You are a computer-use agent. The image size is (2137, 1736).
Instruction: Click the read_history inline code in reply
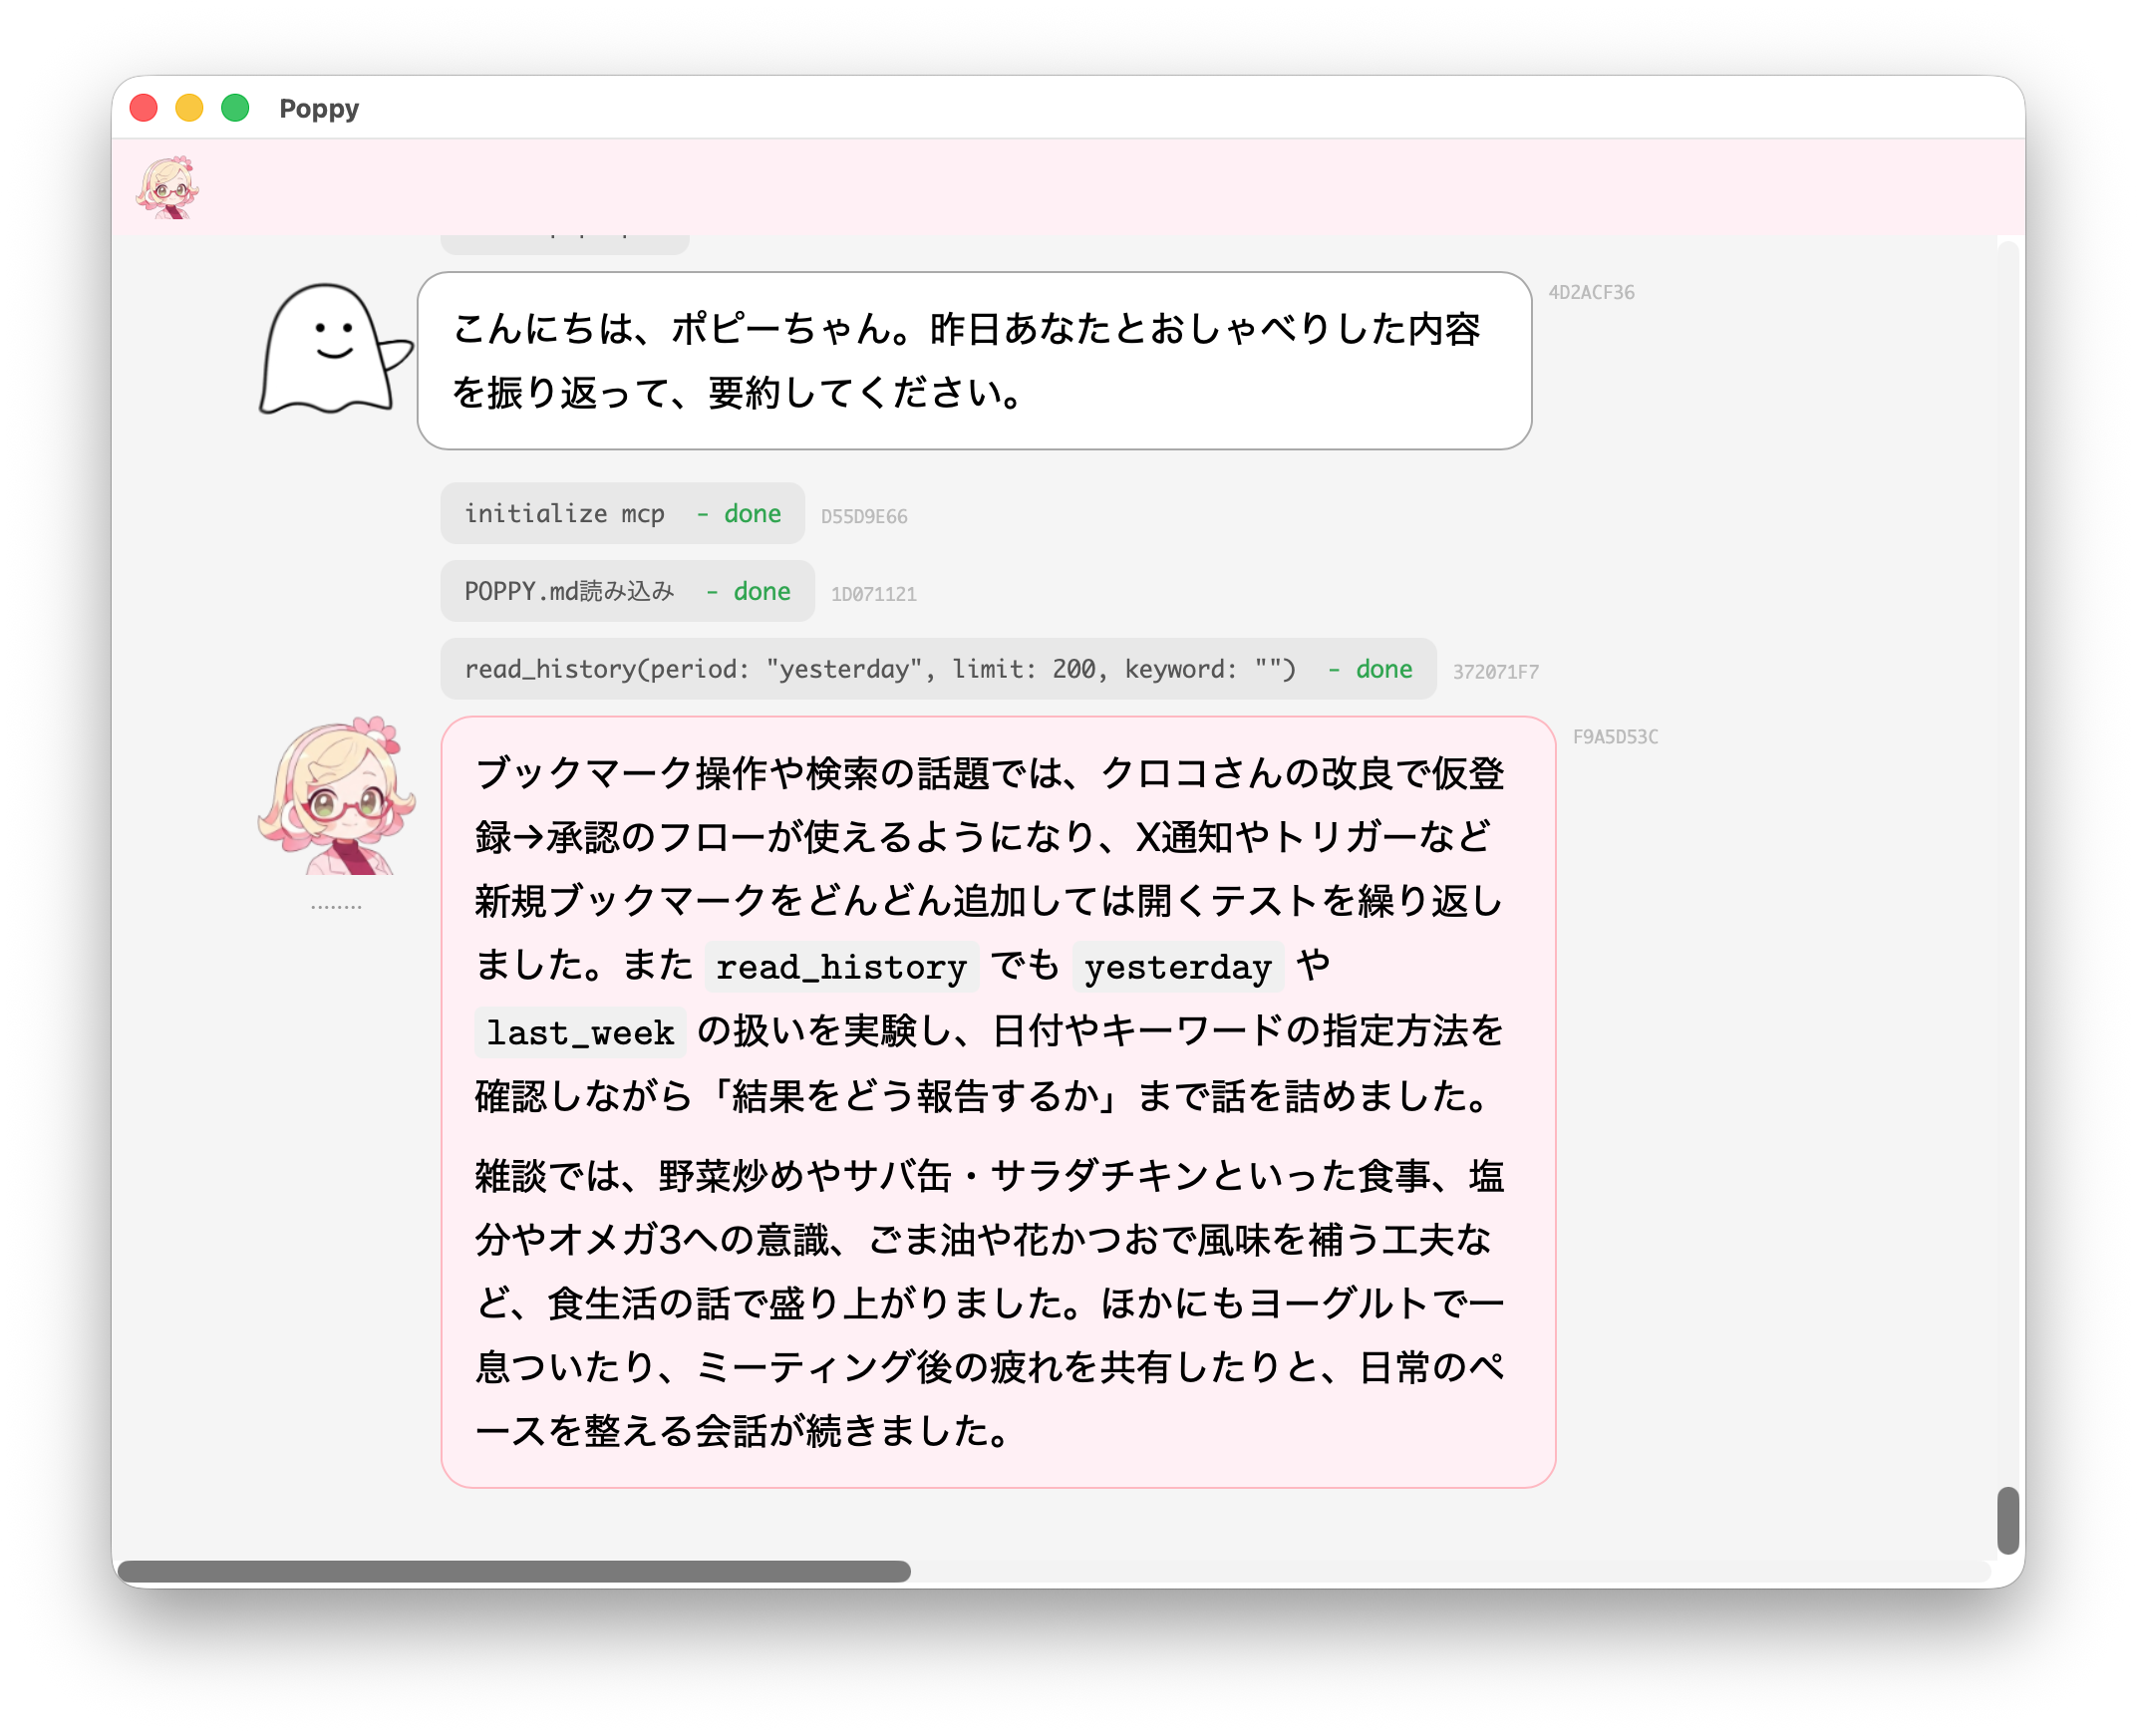coord(841,967)
